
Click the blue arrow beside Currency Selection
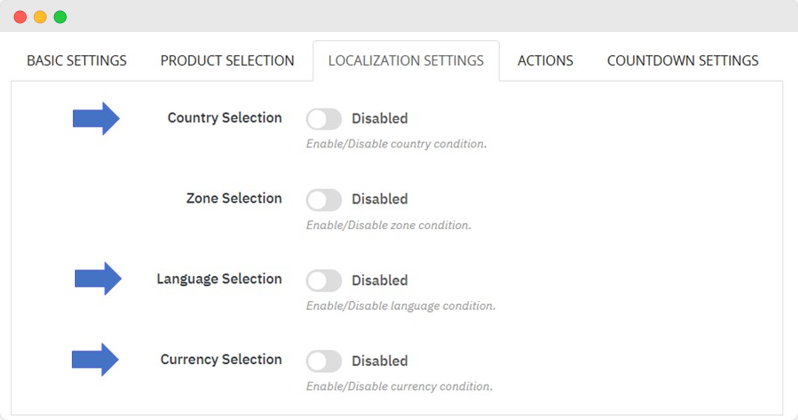(x=95, y=359)
